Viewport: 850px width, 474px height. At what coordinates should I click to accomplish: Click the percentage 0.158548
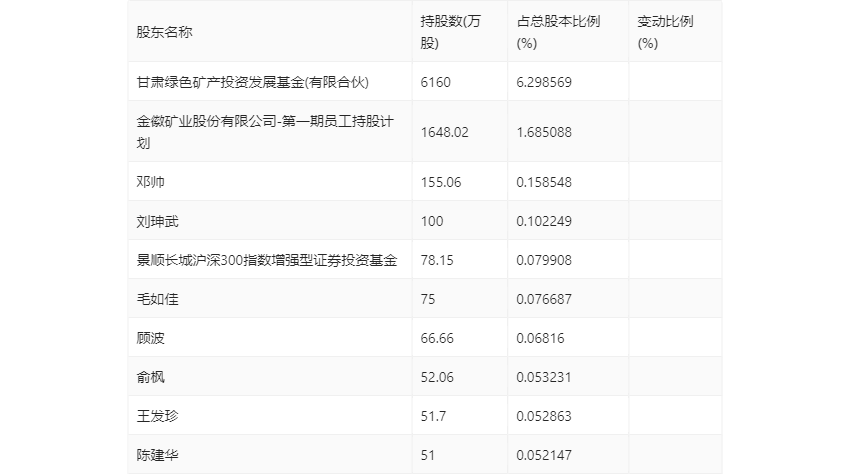(544, 182)
